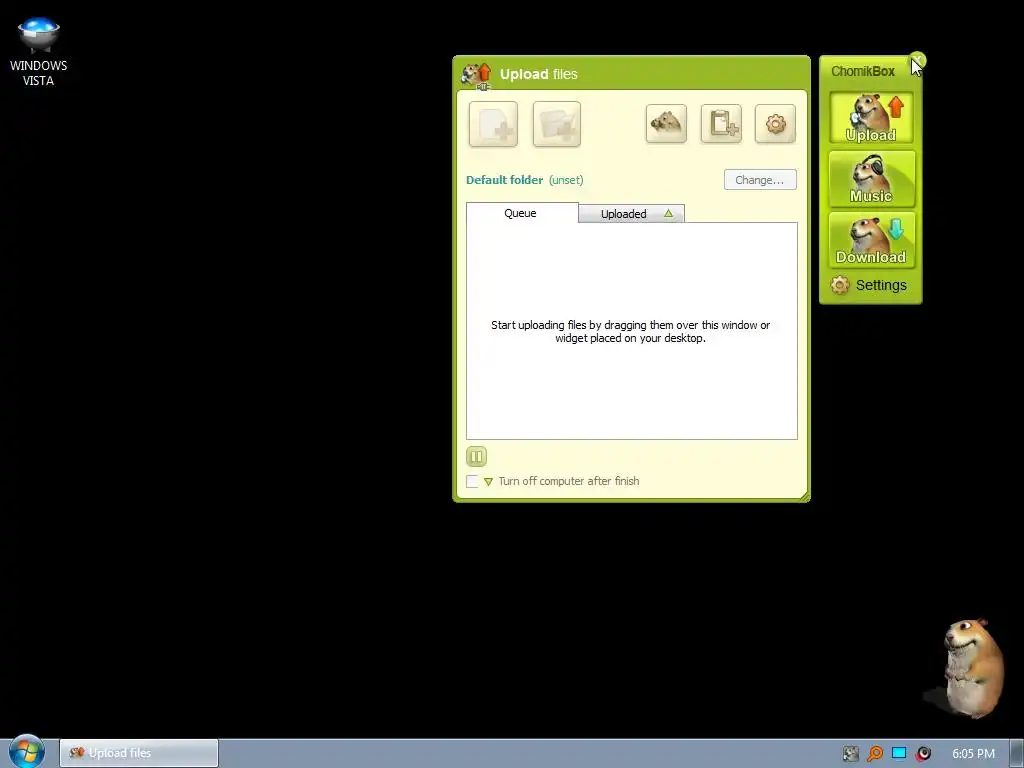Click the drag files instruction text in queue
The height and width of the screenshot is (768, 1024).
[631, 332]
